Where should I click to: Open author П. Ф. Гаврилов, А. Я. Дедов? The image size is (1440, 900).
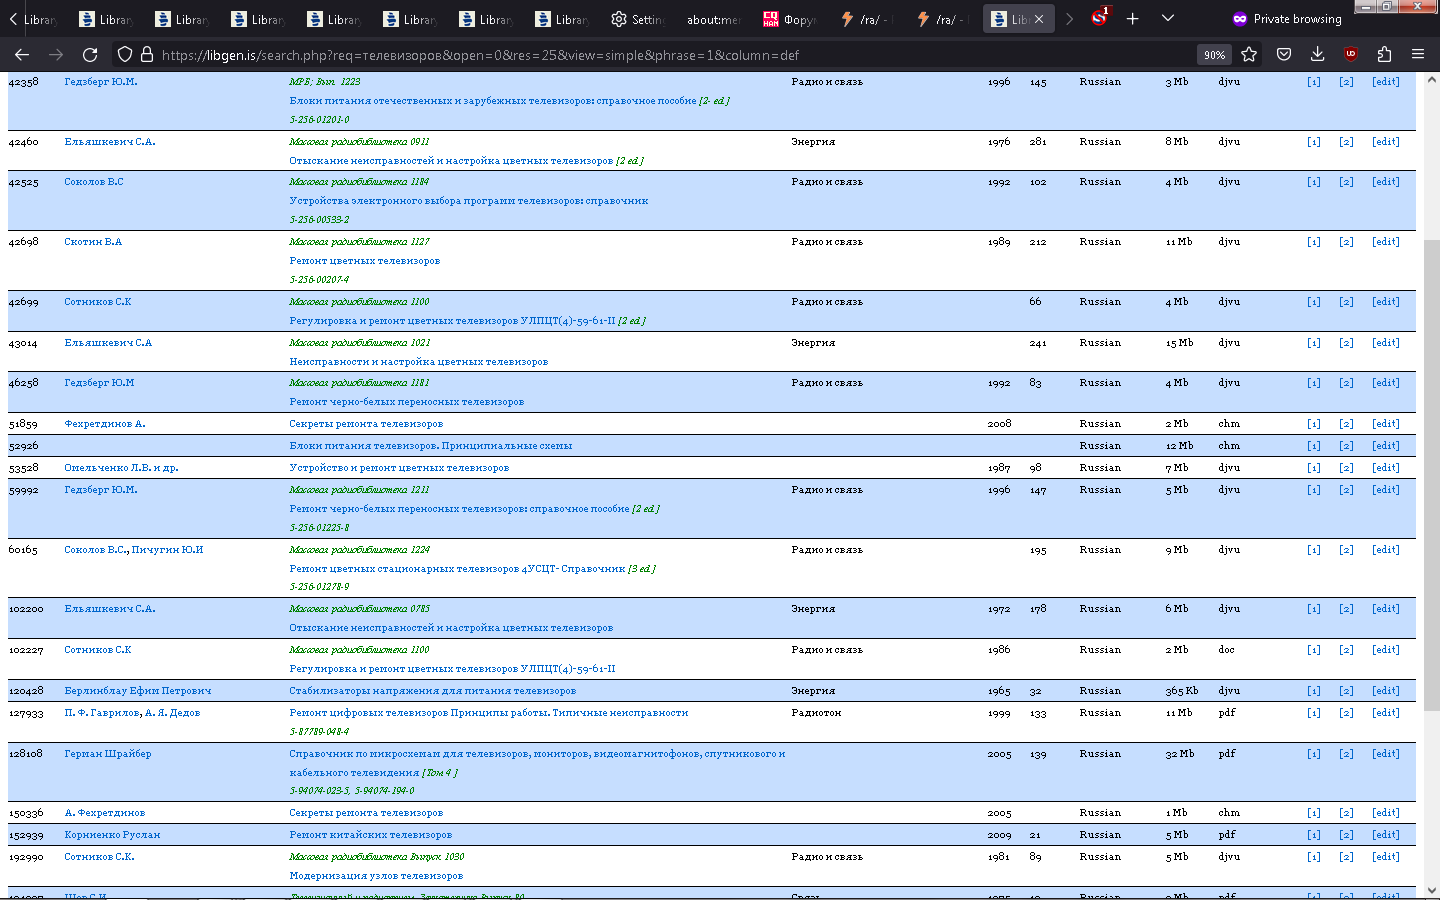132,713
